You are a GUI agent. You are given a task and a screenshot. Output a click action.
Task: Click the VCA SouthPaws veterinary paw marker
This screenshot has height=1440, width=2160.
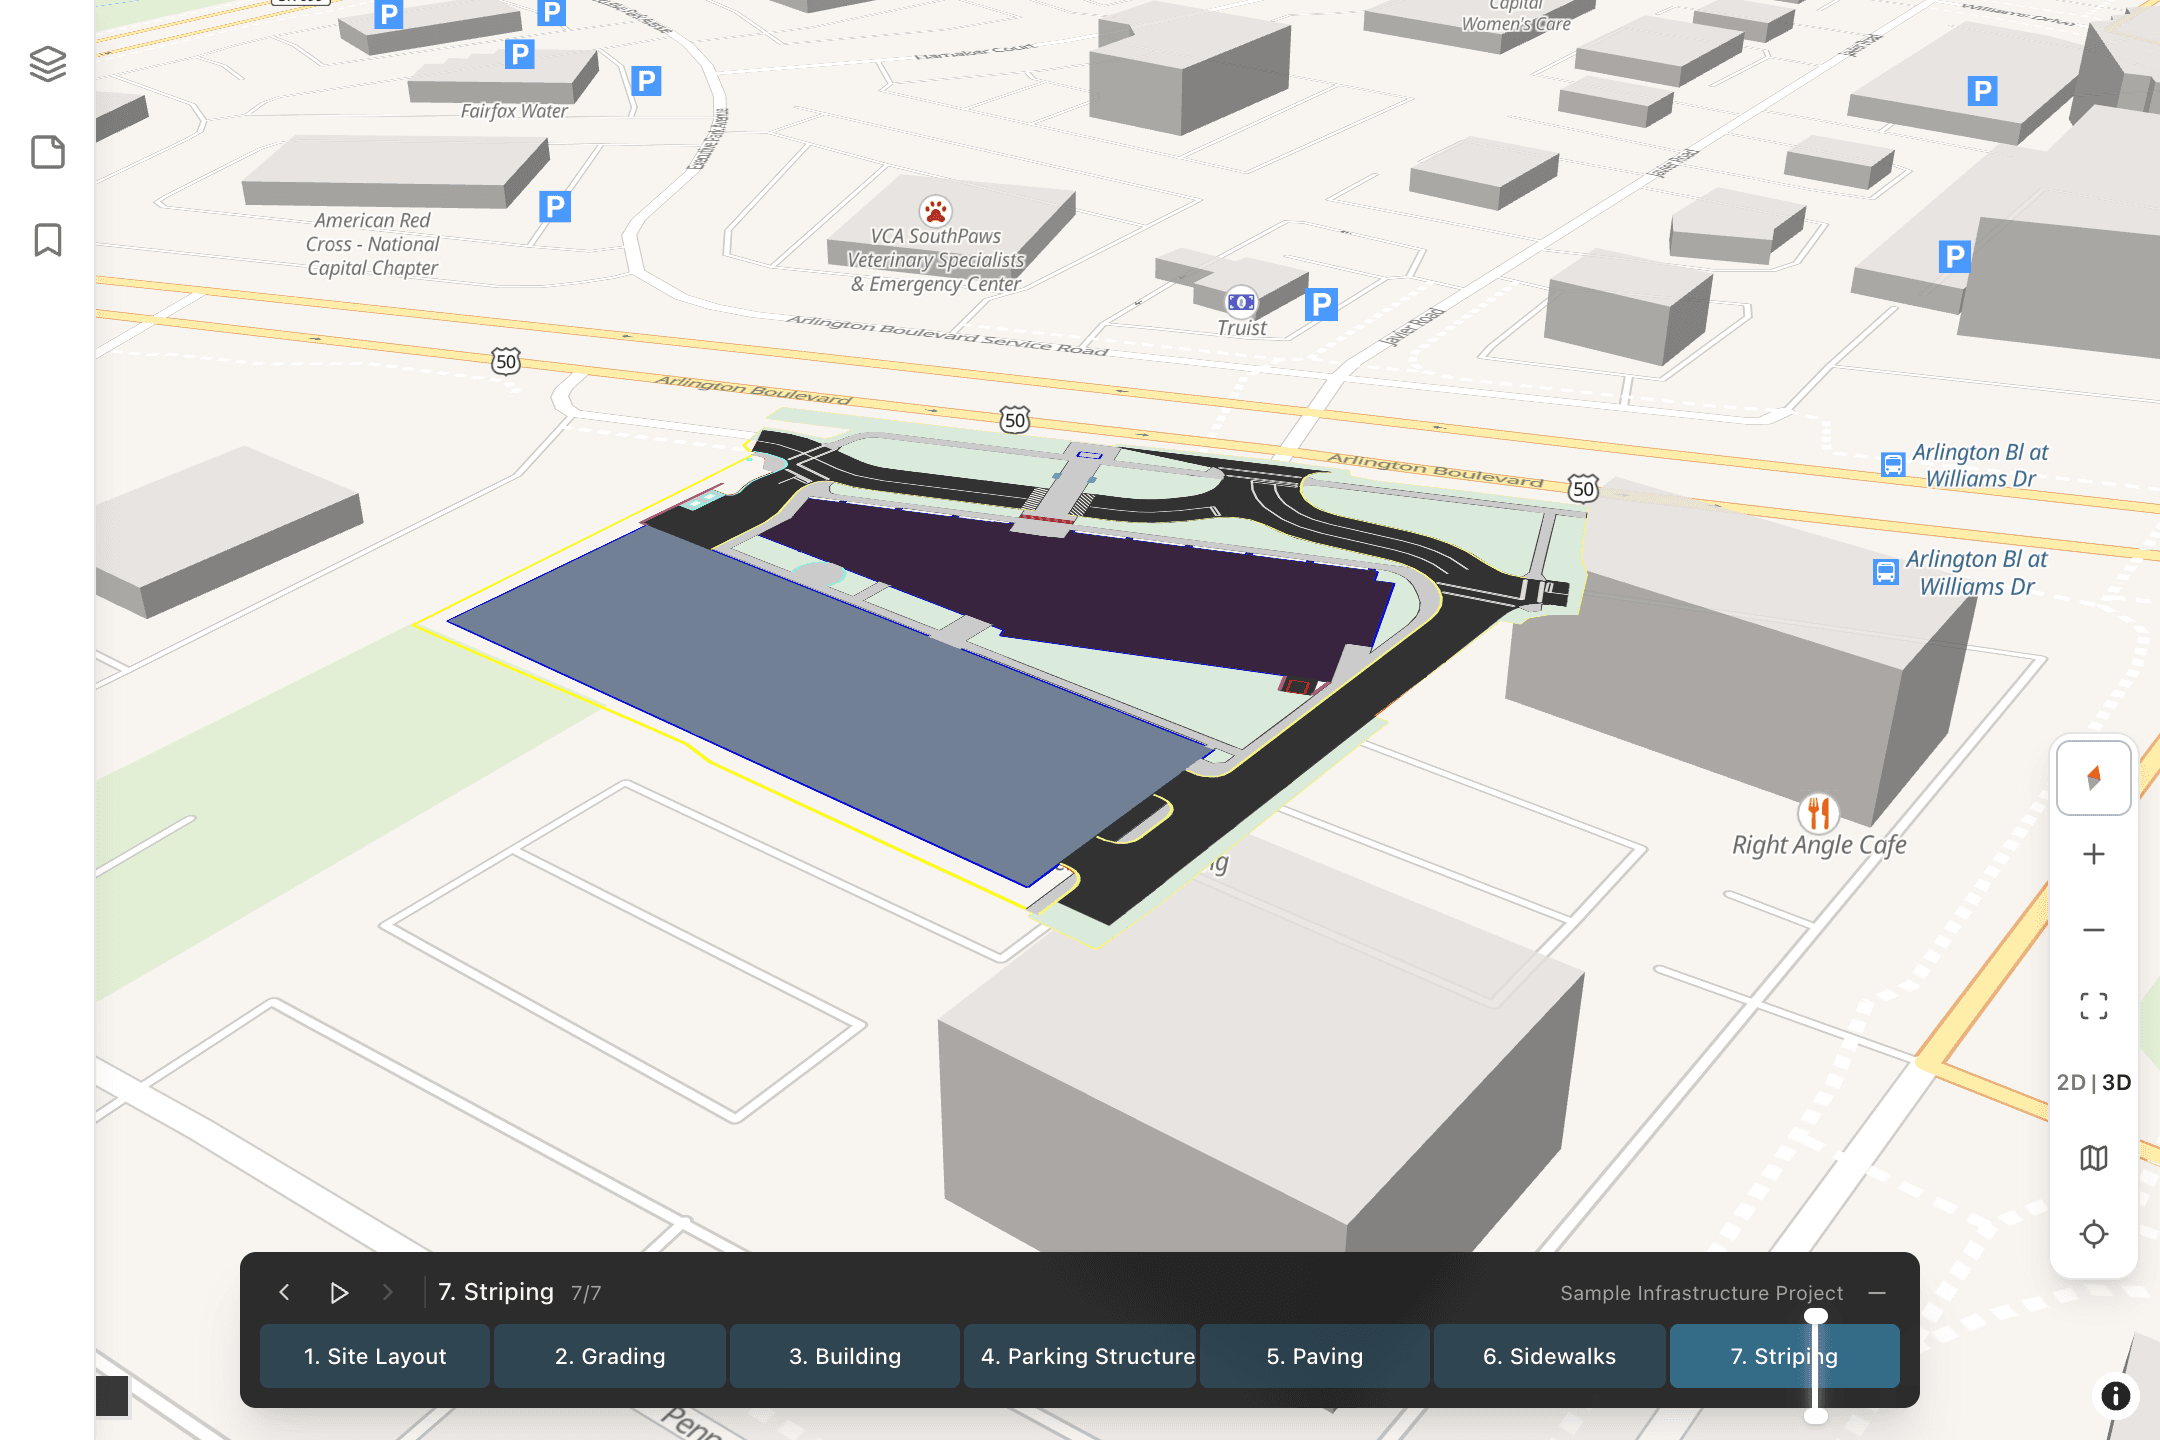click(x=935, y=211)
